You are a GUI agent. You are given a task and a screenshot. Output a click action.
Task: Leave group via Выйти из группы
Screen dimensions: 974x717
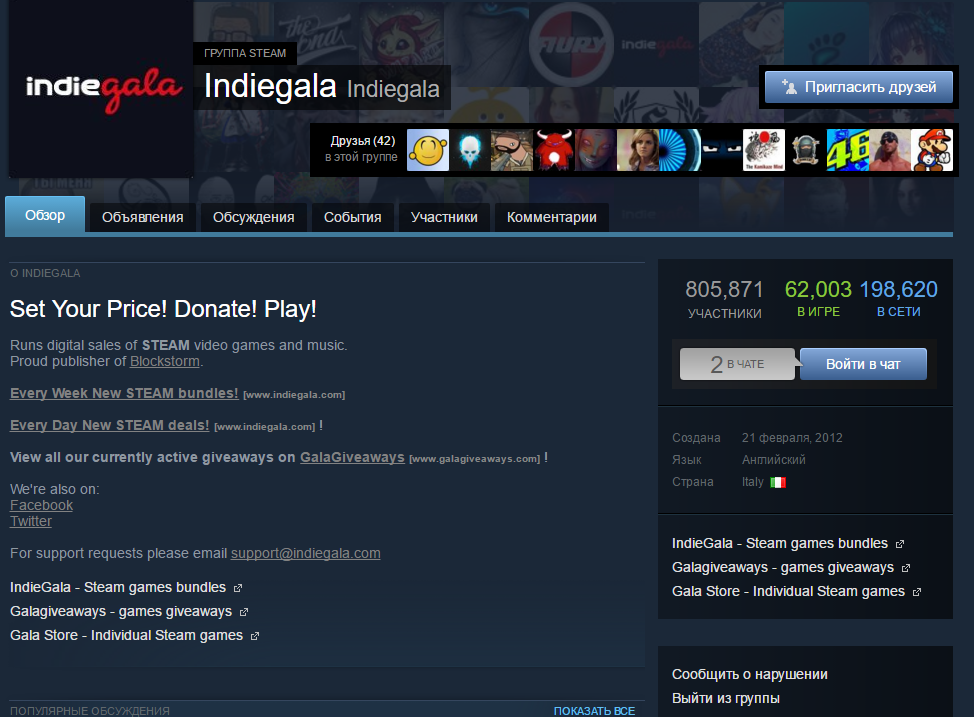coord(726,698)
